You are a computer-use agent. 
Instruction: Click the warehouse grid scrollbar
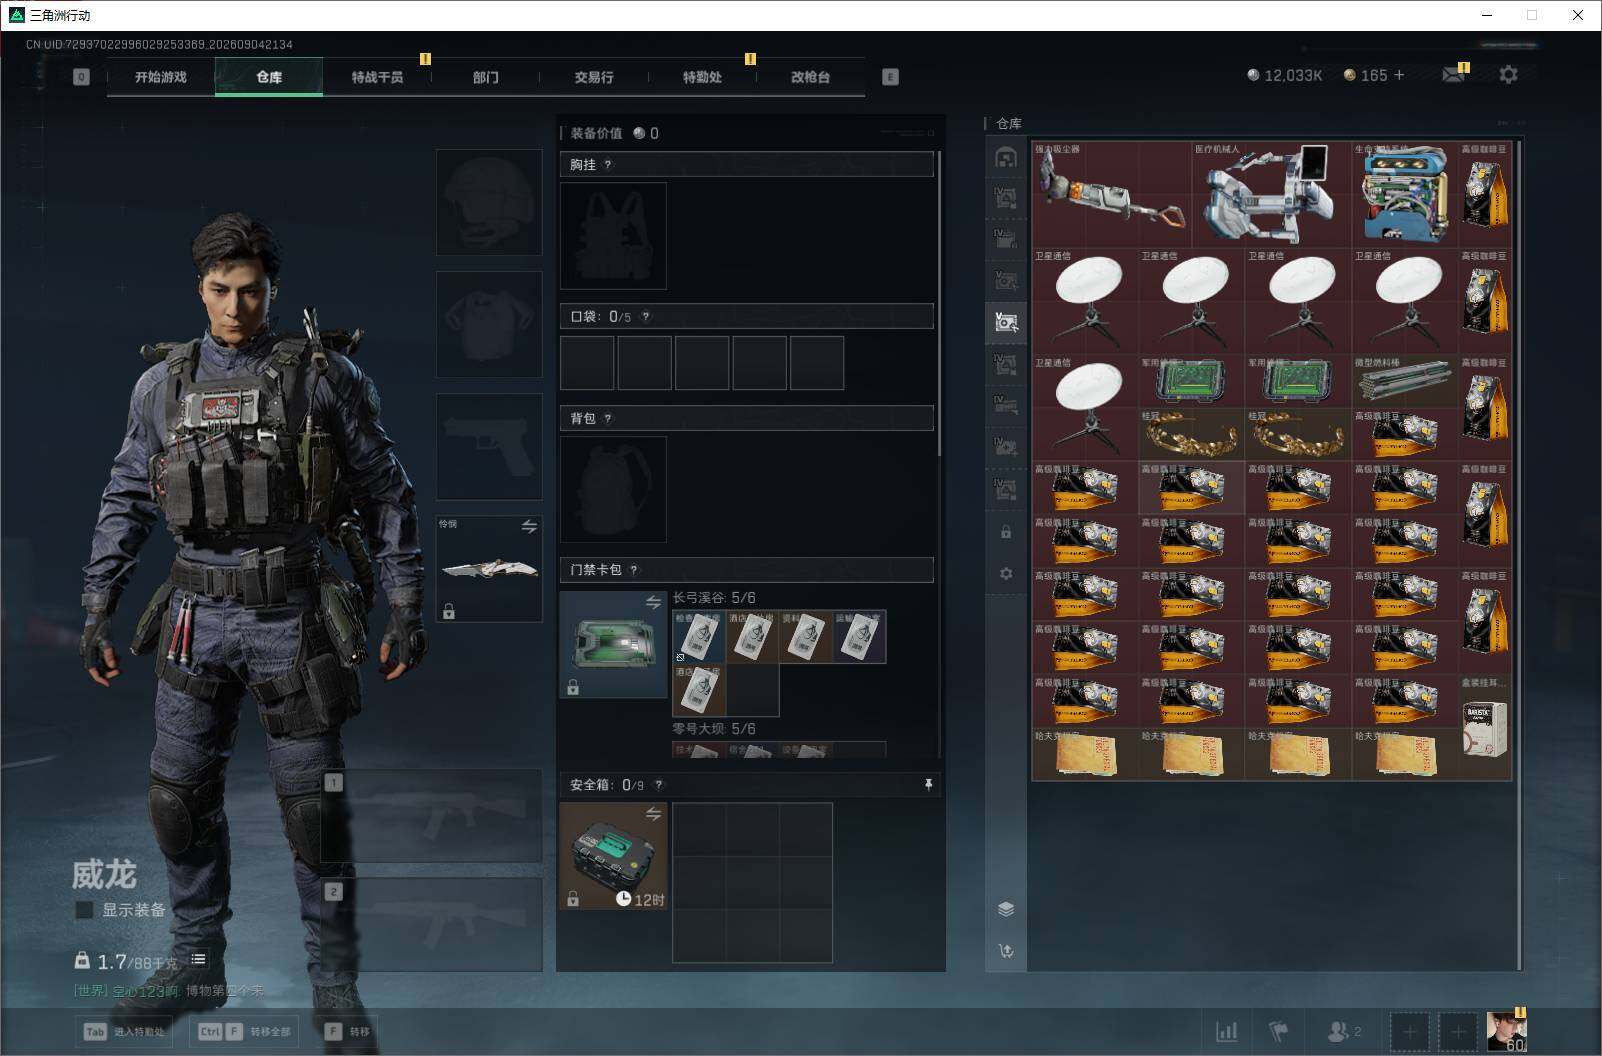[x=1519, y=555]
